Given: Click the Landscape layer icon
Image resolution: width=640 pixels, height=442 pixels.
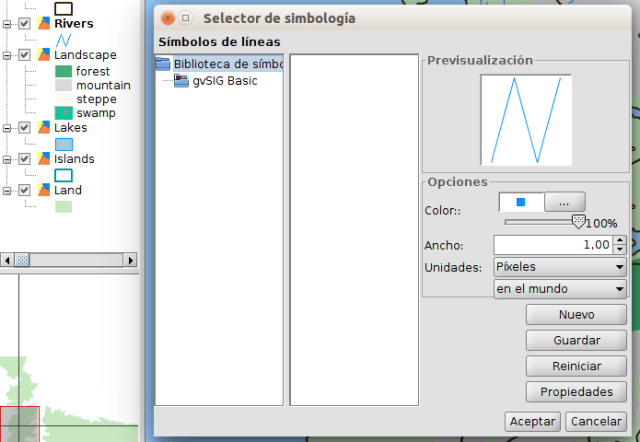Looking at the screenshot, I should coord(43,55).
